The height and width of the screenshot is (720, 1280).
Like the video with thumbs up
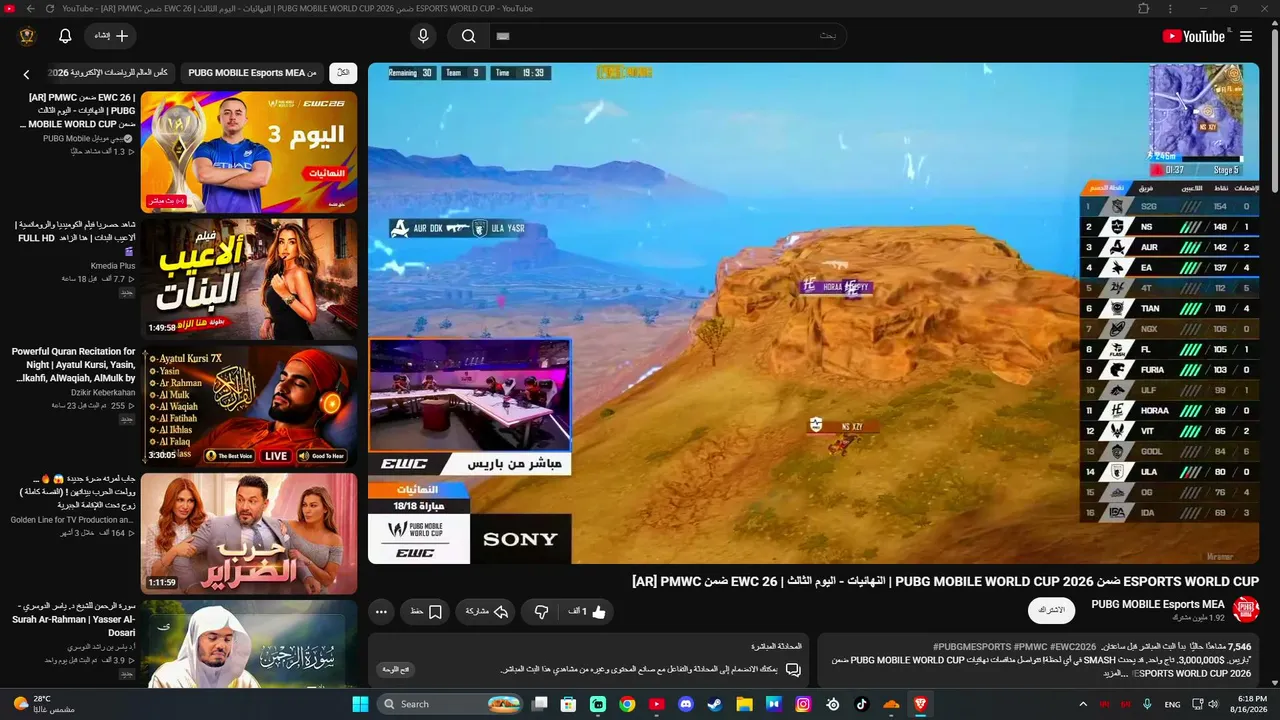click(x=588, y=611)
